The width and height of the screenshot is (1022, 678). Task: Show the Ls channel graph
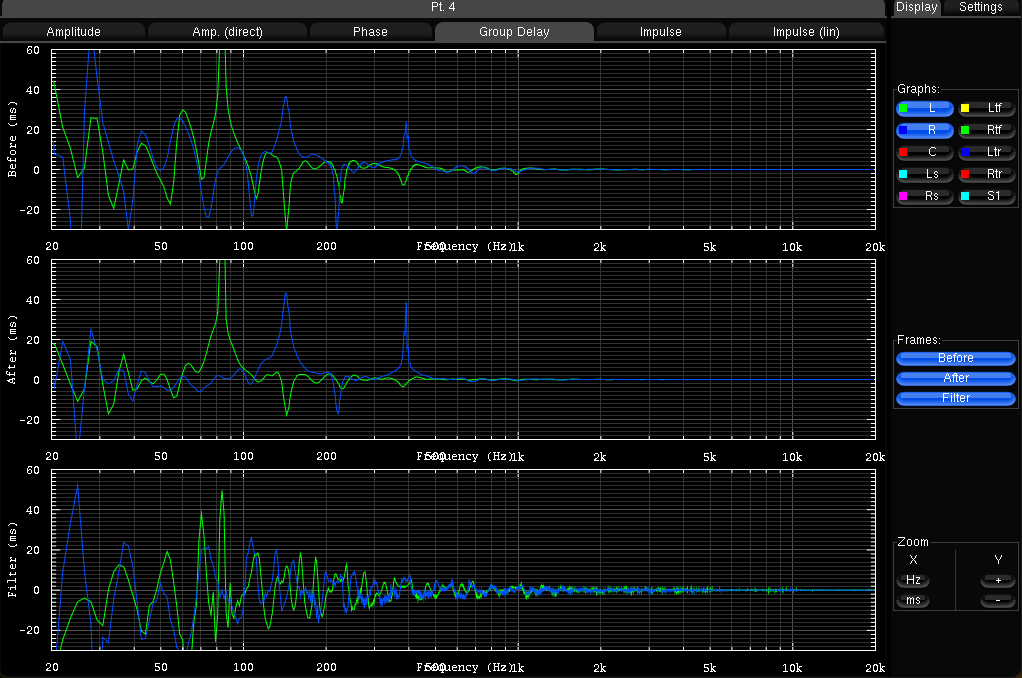coord(926,174)
